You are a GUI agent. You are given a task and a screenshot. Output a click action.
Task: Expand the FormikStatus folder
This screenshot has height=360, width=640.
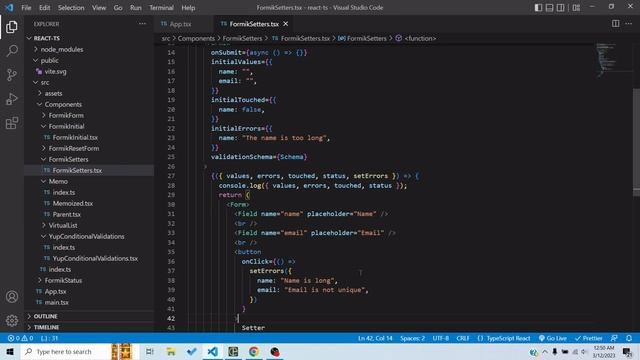89,280
